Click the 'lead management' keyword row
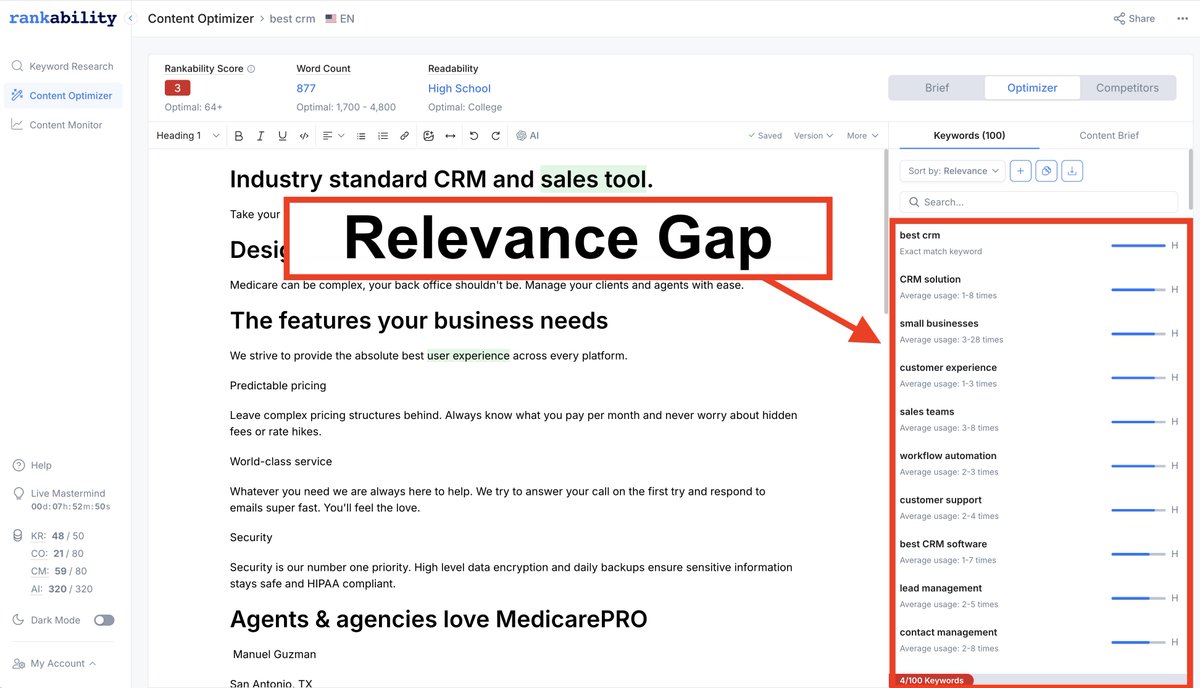 [x=1039, y=596]
